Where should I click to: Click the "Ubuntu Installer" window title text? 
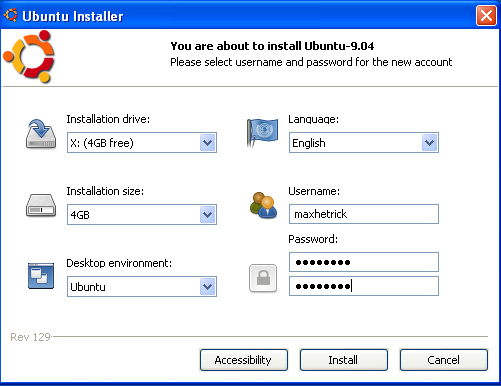click(73, 16)
